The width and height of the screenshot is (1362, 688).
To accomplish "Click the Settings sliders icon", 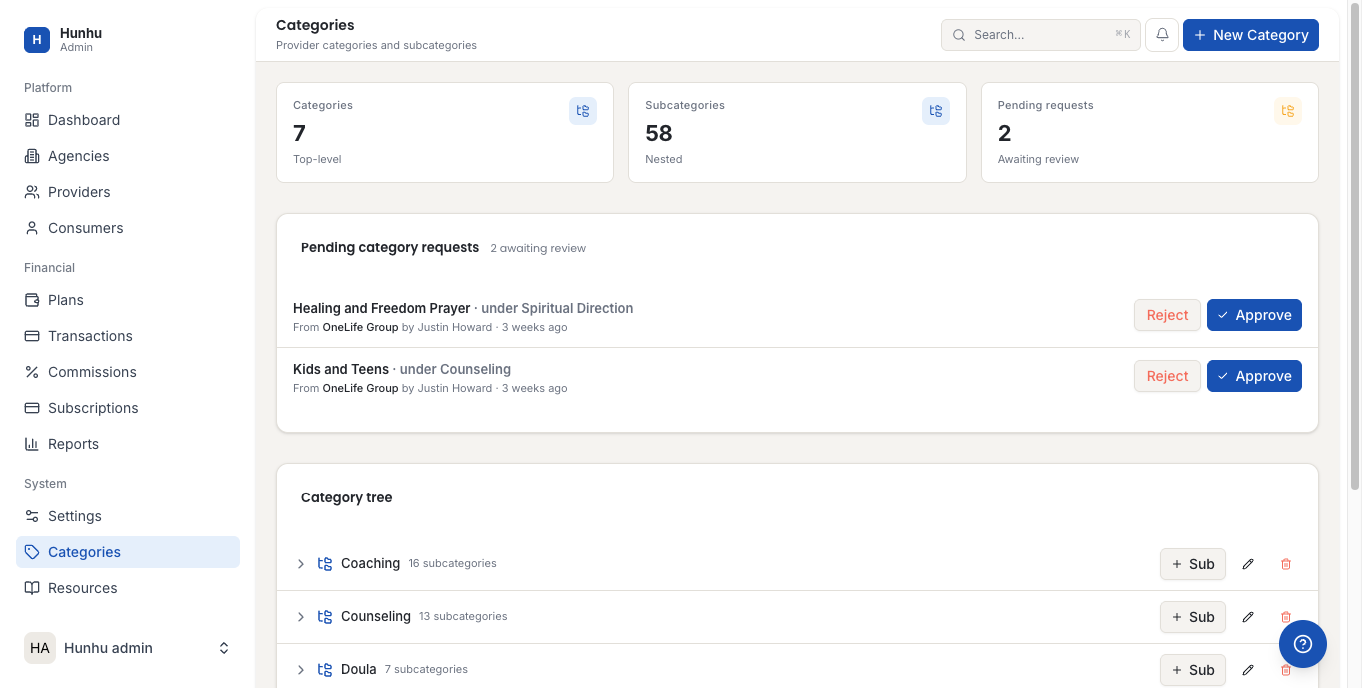I will (x=32, y=516).
